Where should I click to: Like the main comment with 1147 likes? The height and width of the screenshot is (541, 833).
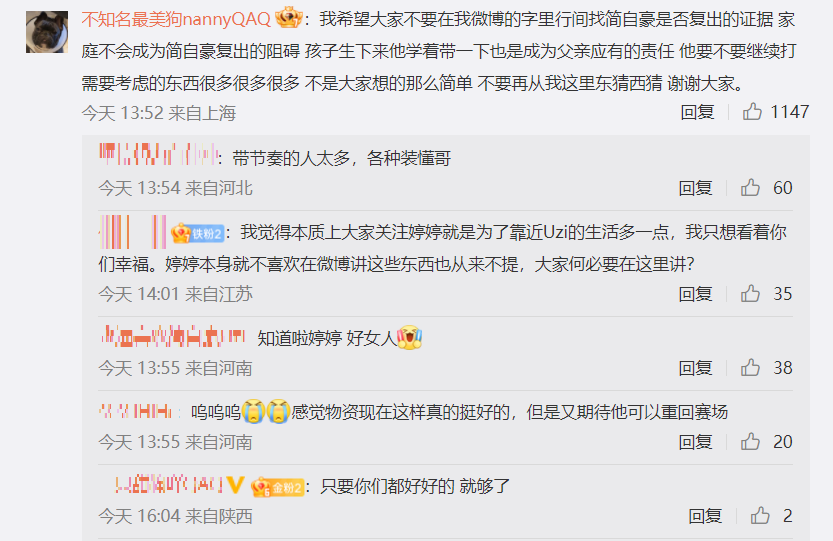point(752,112)
